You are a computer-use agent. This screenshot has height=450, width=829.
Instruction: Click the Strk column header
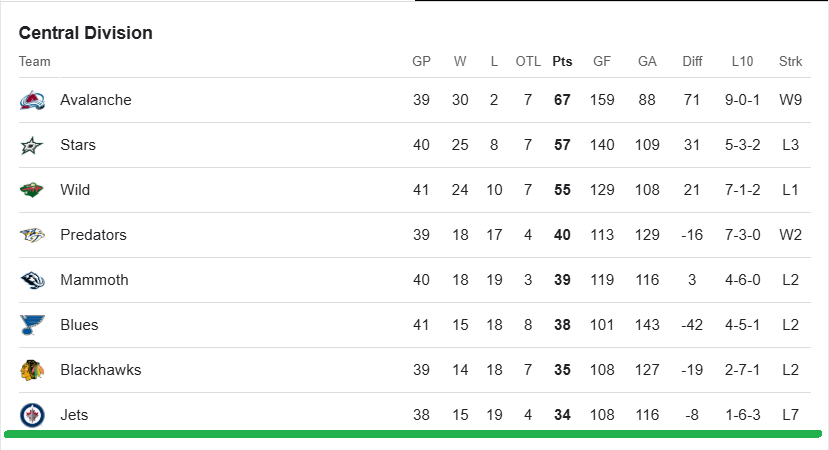(790, 62)
